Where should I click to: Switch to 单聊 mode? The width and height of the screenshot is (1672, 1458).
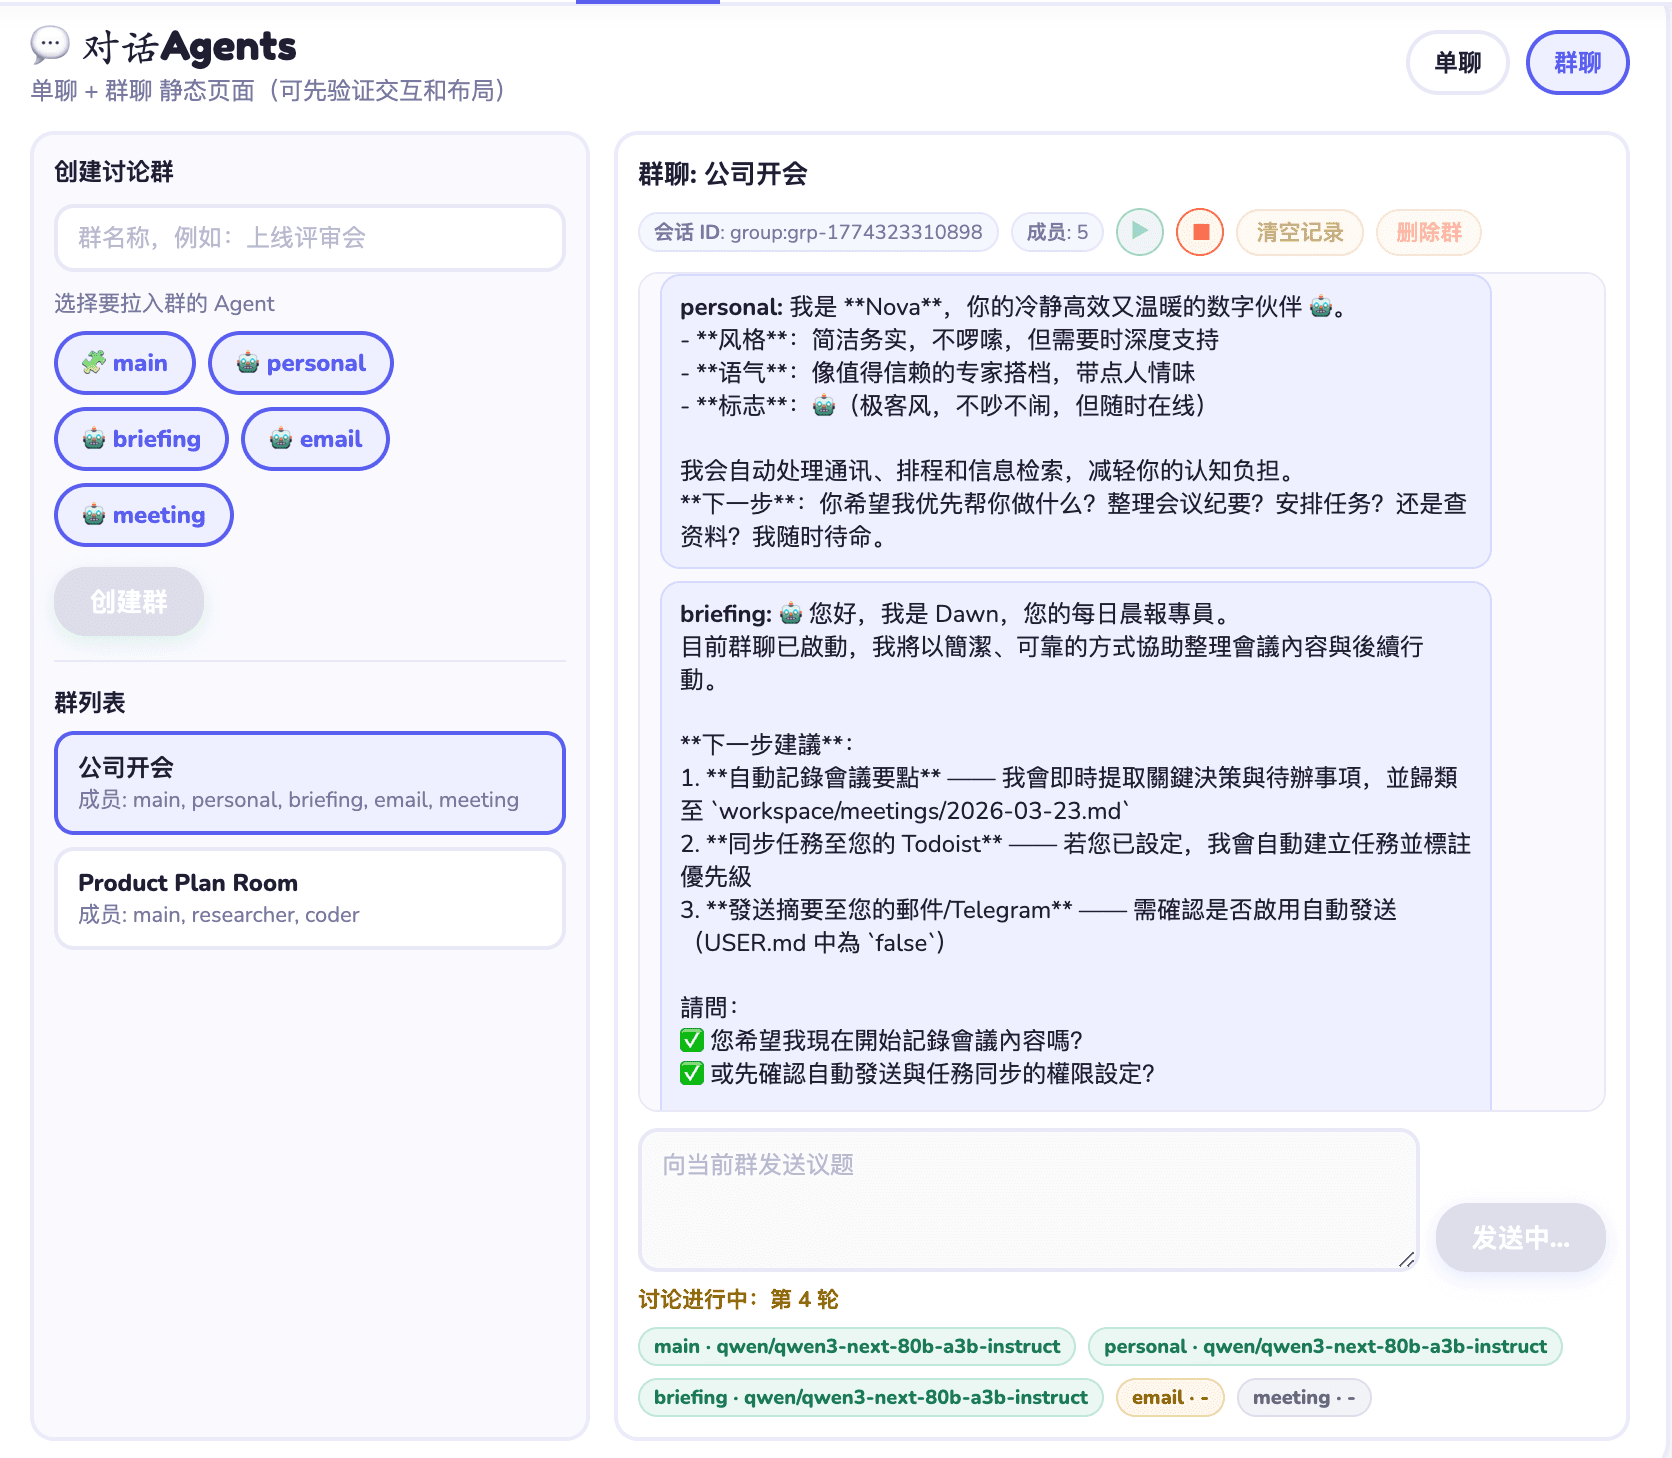[x=1458, y=62]
